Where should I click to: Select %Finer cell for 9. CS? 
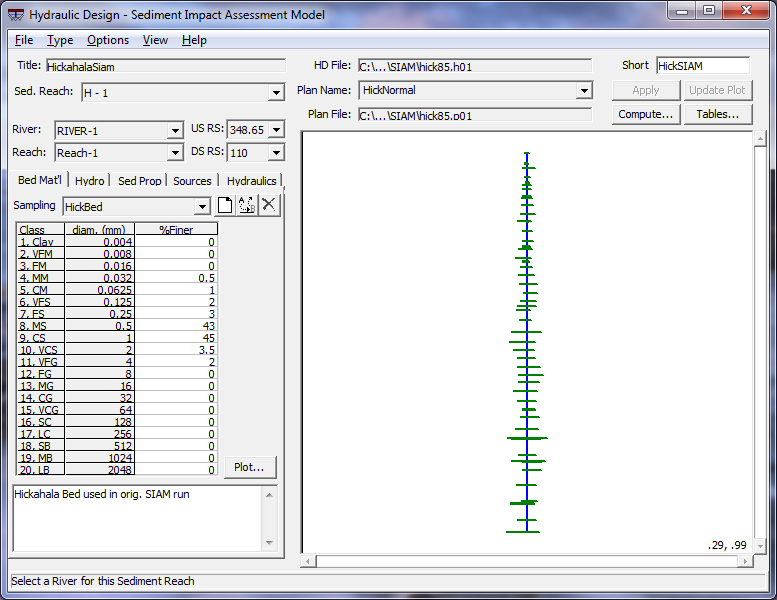[x=176, y=338]
